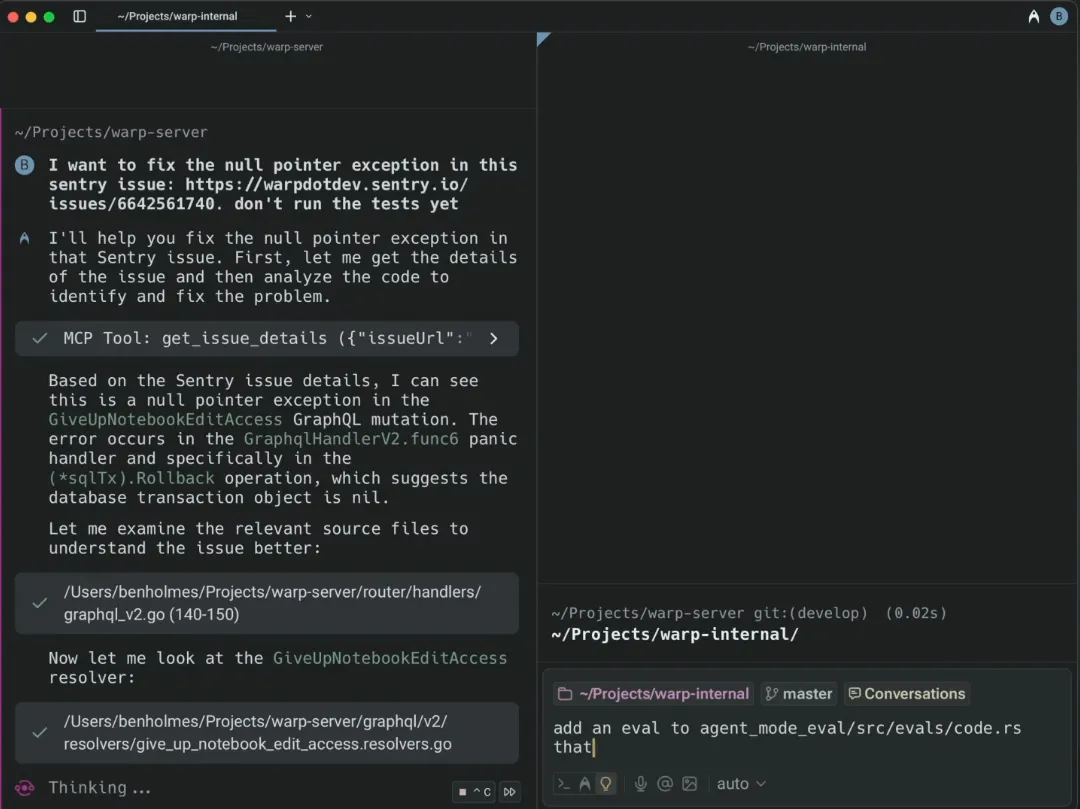Click the Warp AI icon in top right

coord(1034,16)
